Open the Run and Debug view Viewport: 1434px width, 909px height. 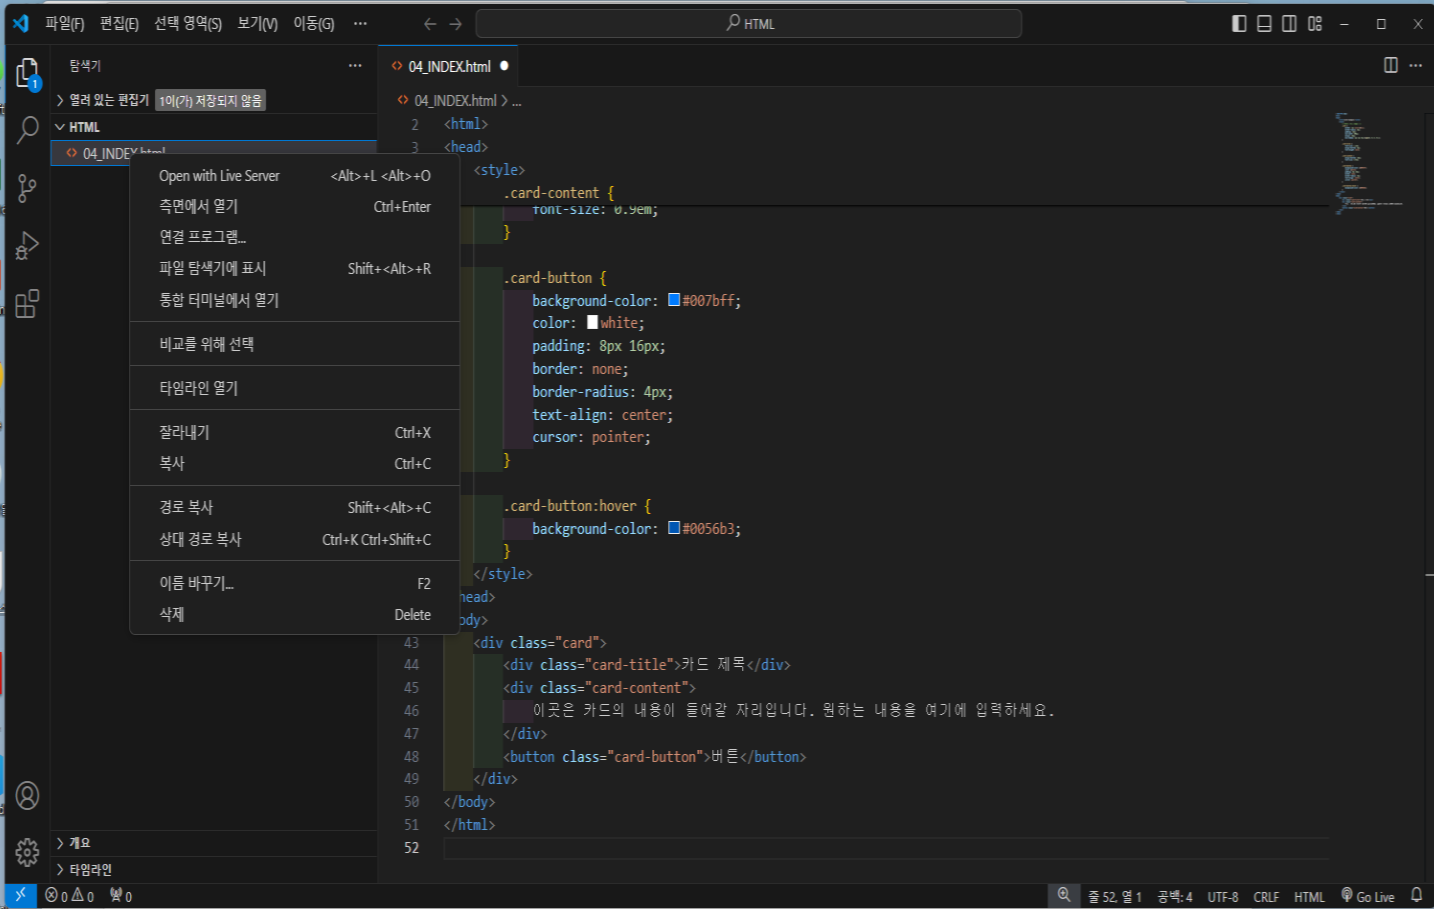(28, 245)
